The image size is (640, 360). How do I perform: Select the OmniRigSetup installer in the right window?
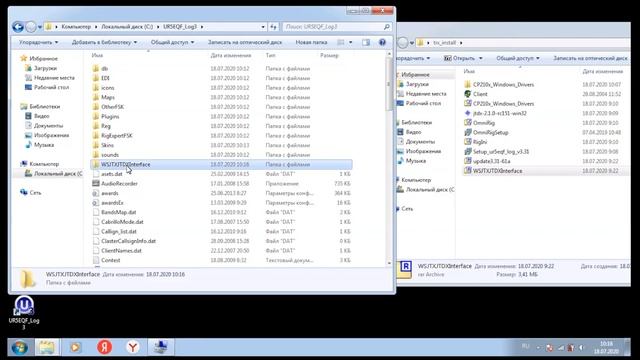(490, 132)
